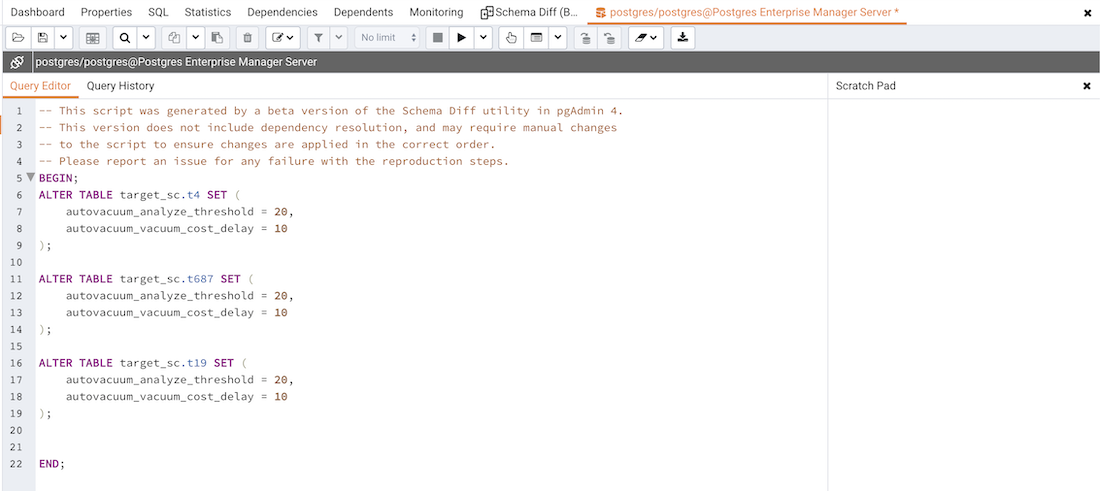
Task: Open a SQL file with the folder icon
Action: click(x=18, y=38)
